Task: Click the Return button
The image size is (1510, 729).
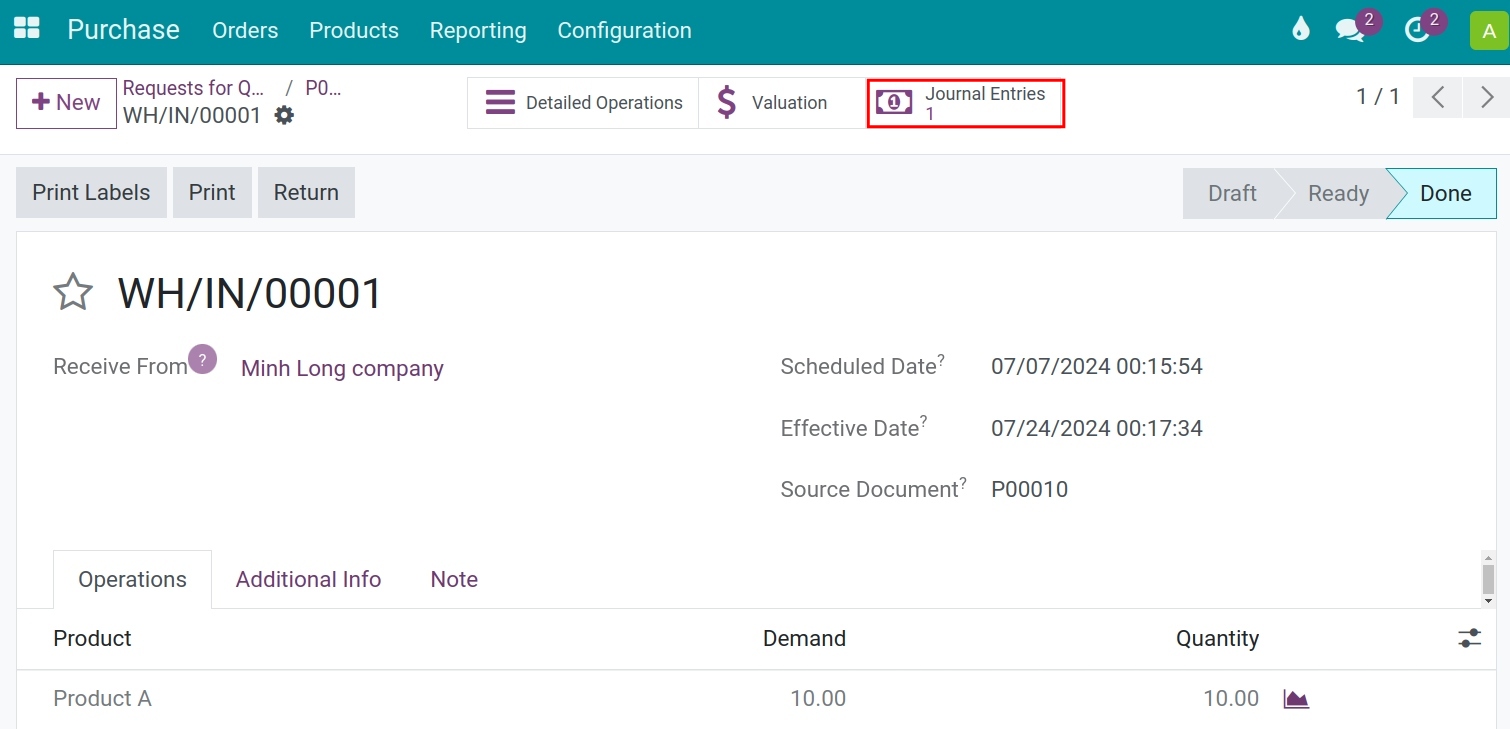Action: click(x=306, y=192)
